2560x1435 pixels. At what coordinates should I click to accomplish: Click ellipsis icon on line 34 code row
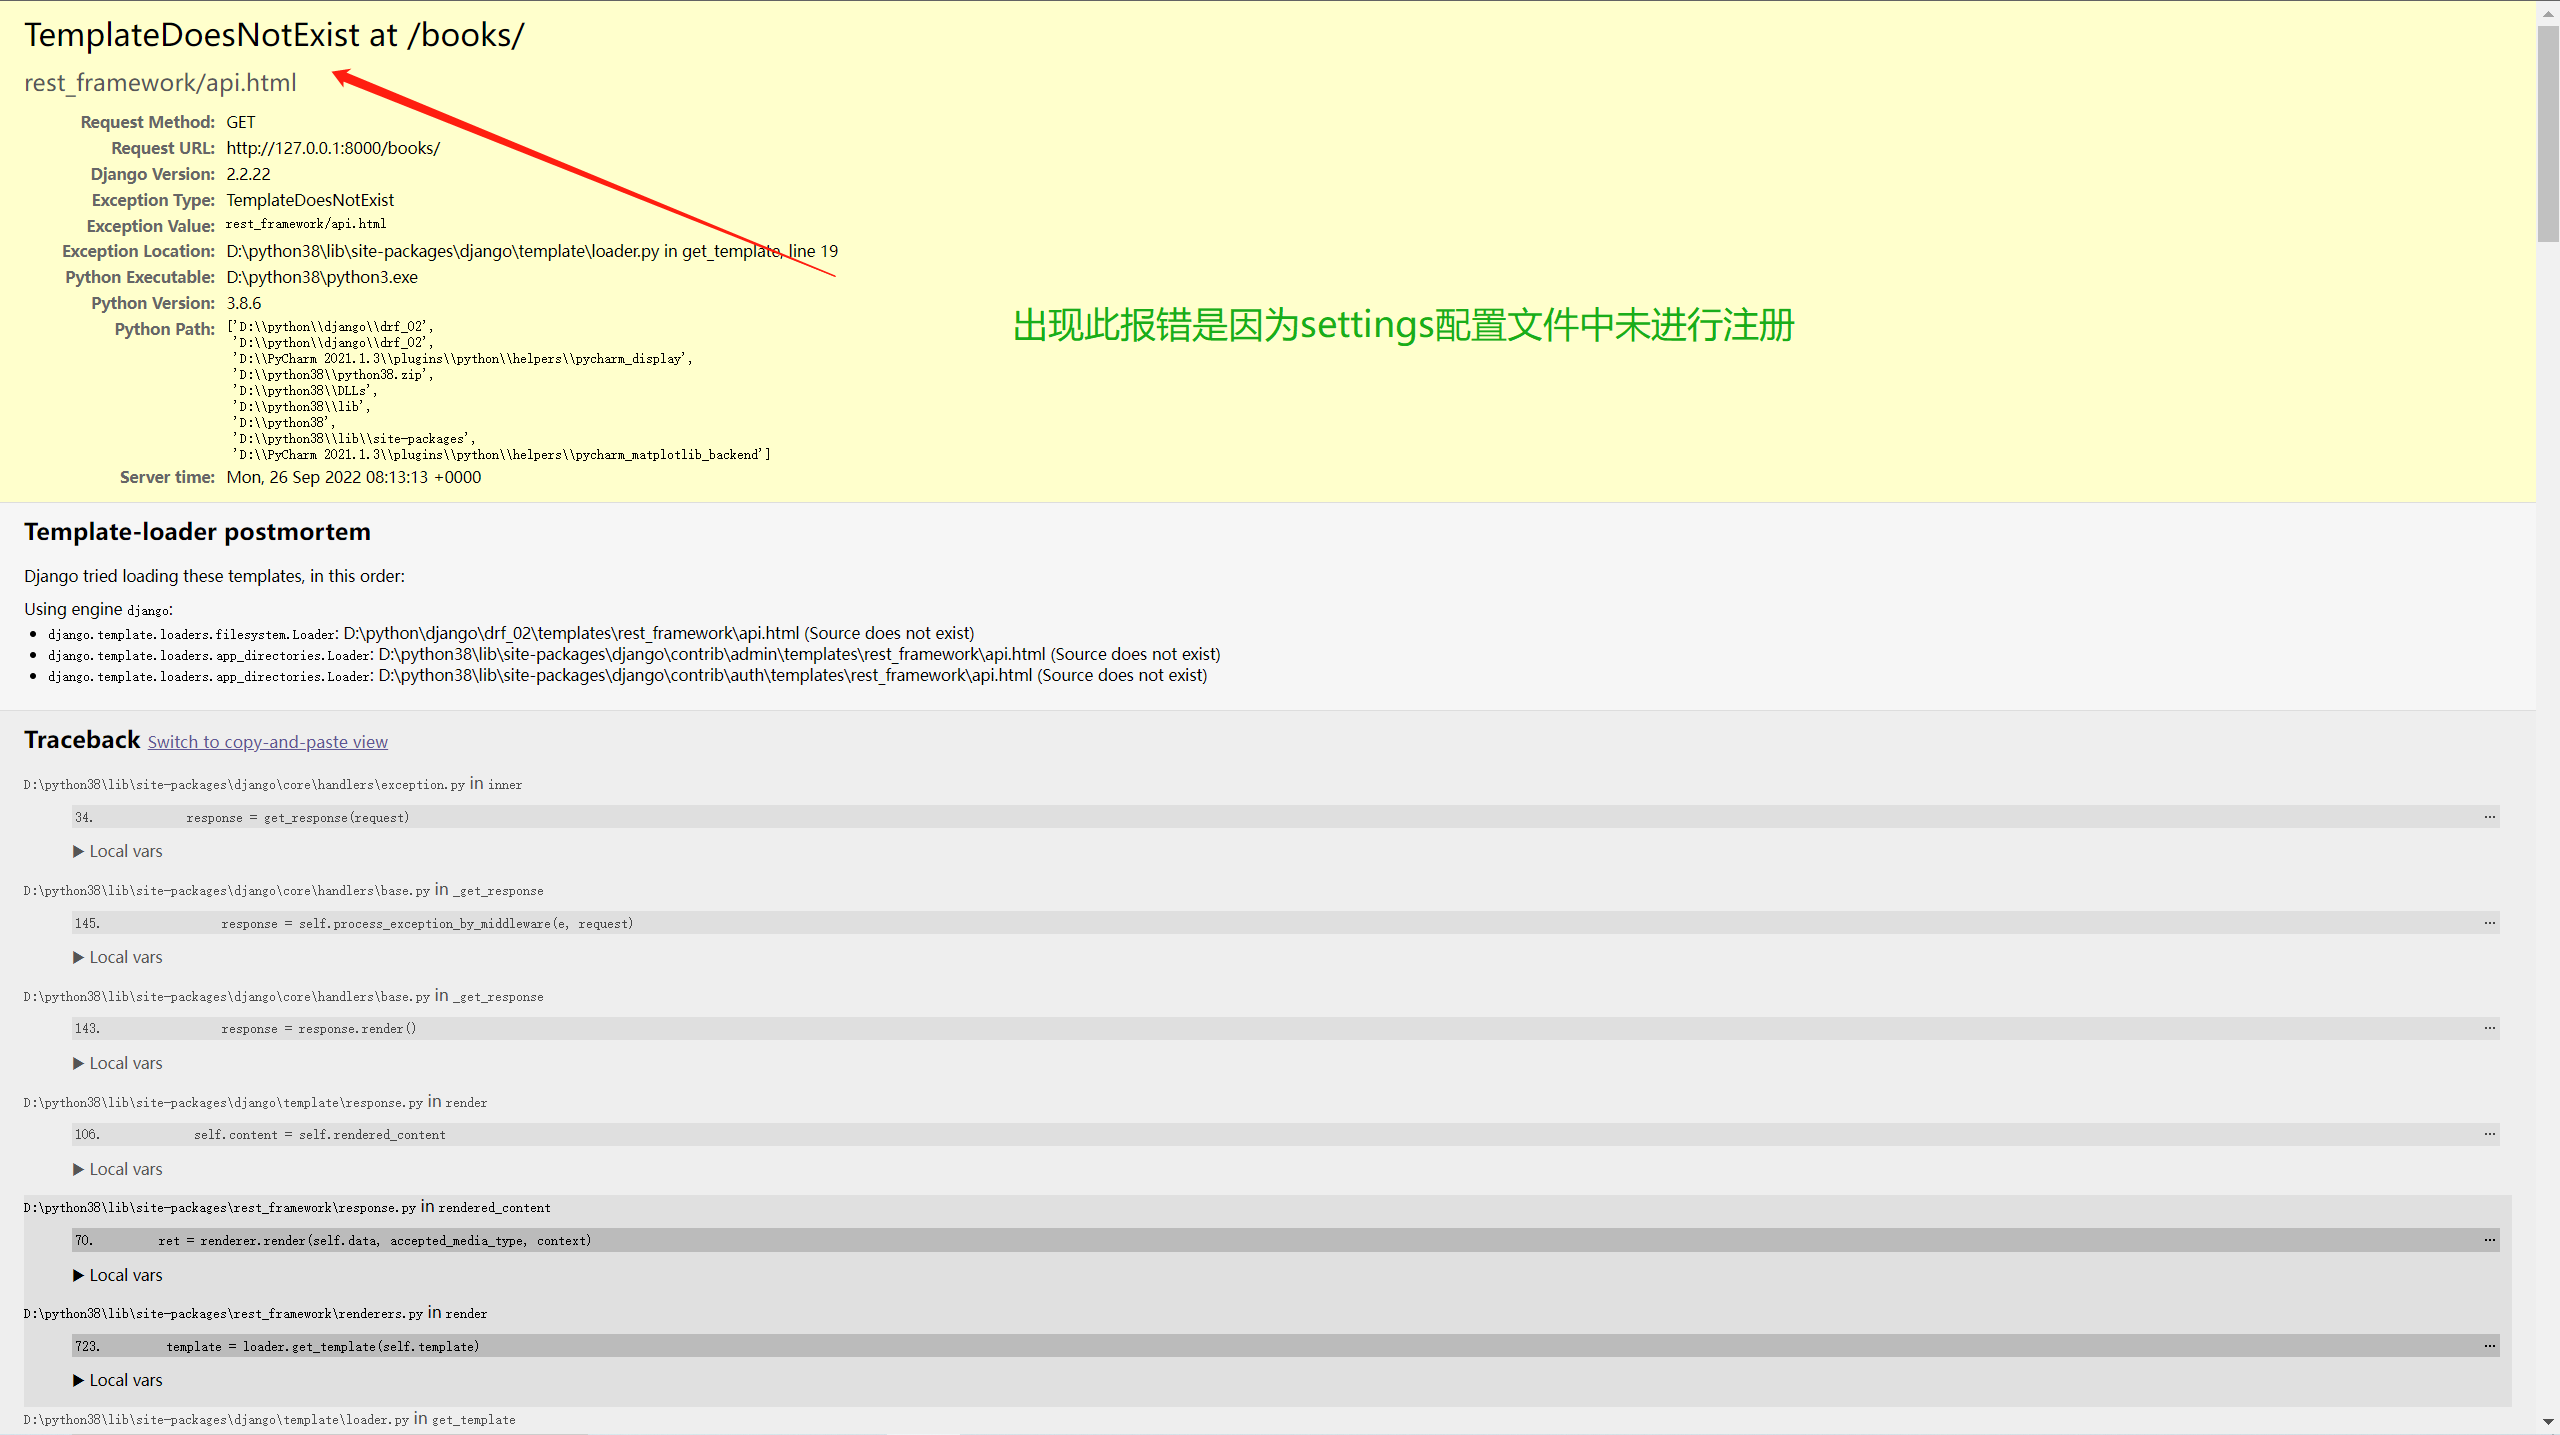[x=2489, y=818]
